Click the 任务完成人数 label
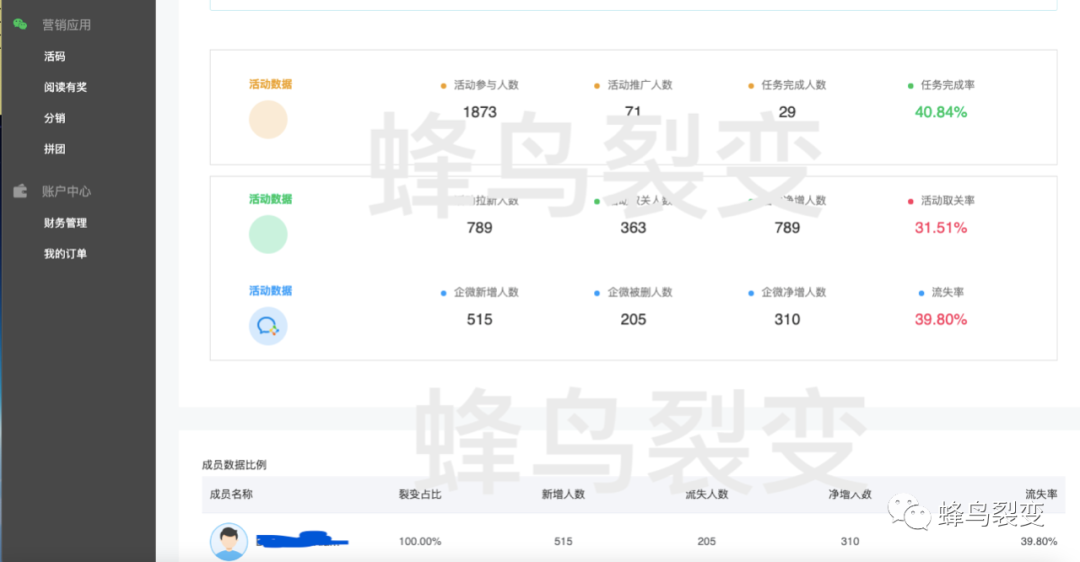 [793, 85]
